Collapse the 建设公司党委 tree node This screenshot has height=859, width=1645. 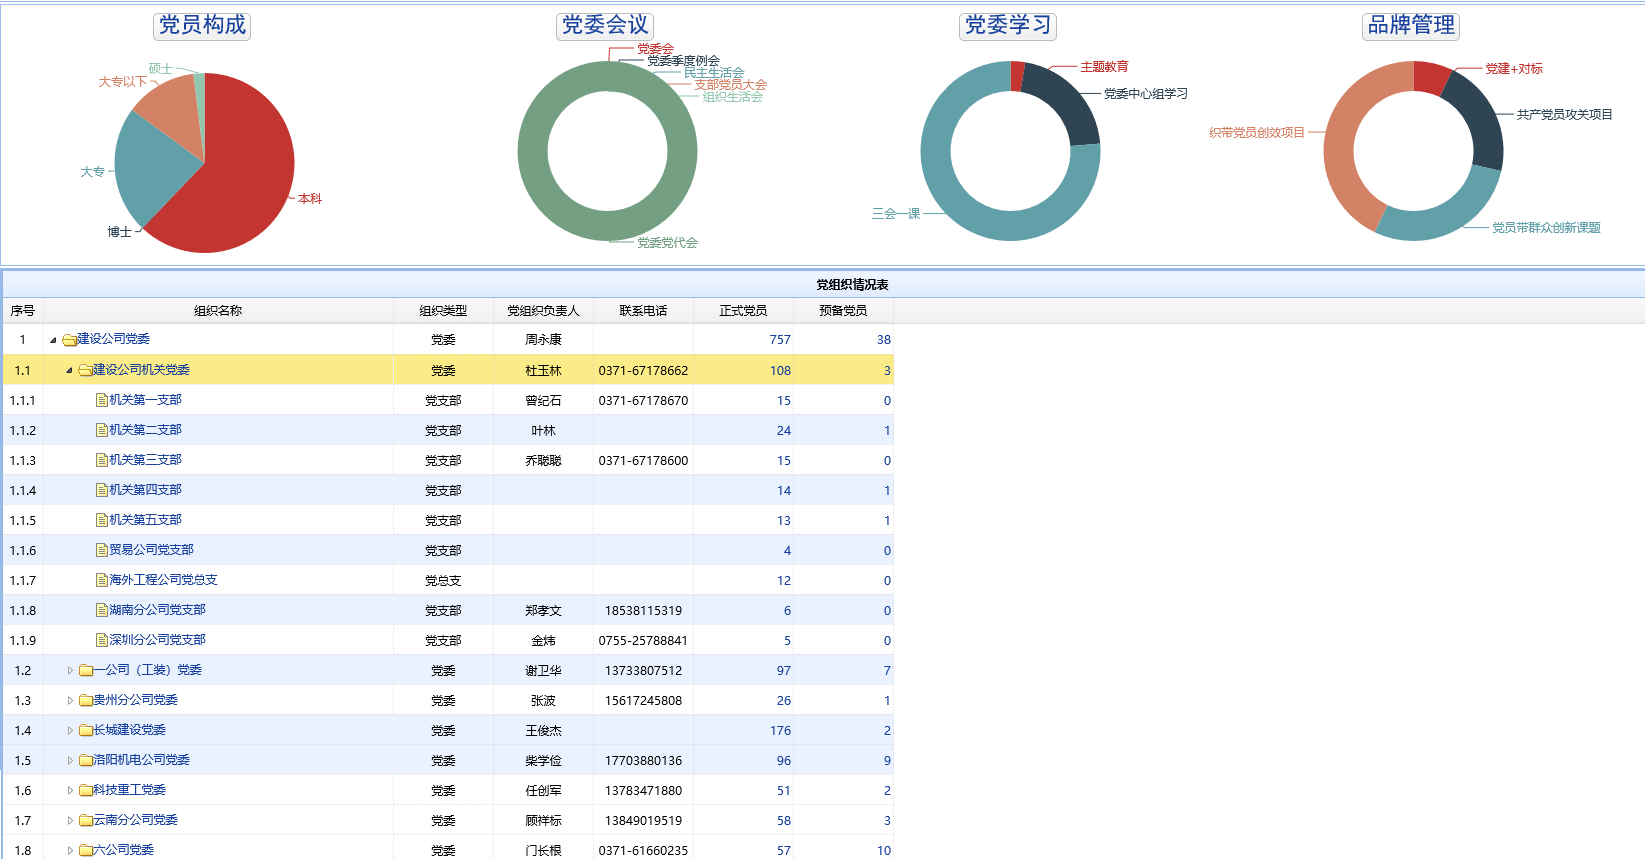tap(53, 340)
